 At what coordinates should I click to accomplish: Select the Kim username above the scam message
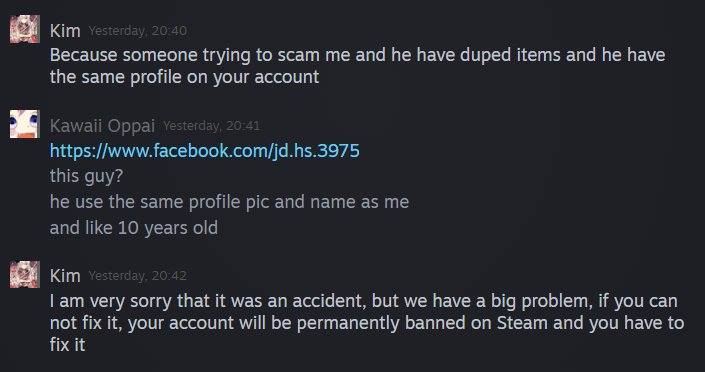coord(65,31)
